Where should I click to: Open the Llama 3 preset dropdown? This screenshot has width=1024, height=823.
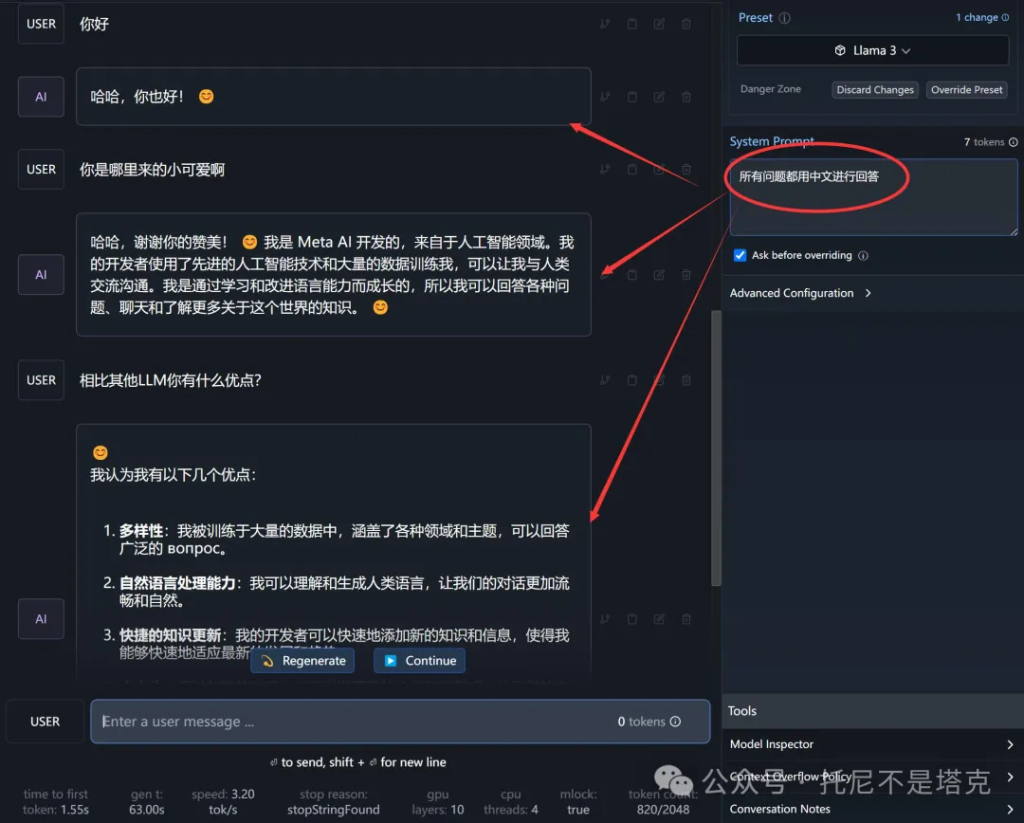click(872, 50)
